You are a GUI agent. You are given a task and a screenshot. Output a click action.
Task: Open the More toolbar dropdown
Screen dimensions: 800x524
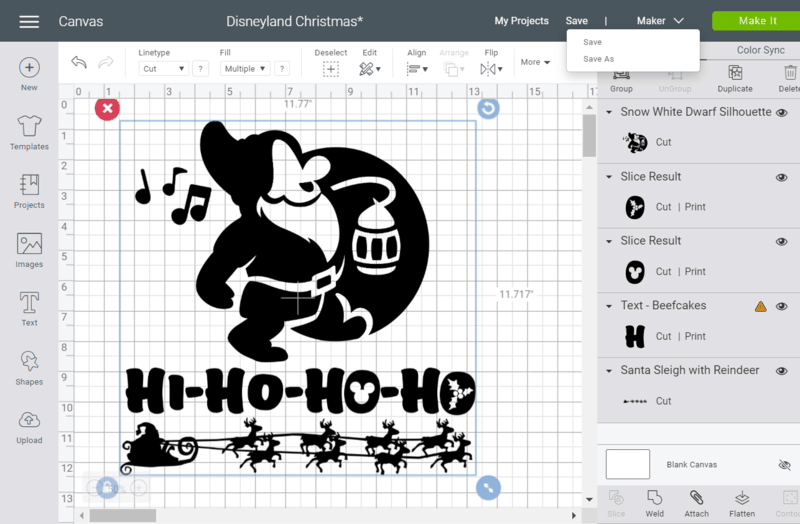point(535,62)
